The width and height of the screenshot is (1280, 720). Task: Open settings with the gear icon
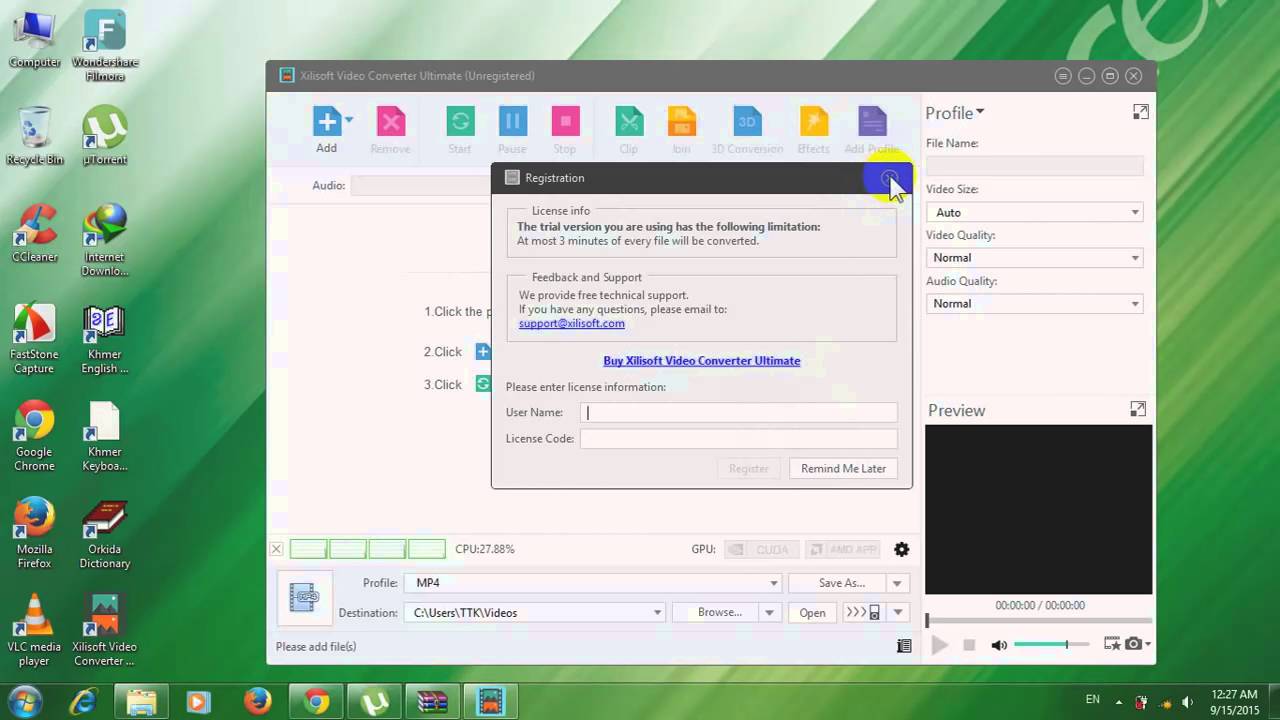902,549
